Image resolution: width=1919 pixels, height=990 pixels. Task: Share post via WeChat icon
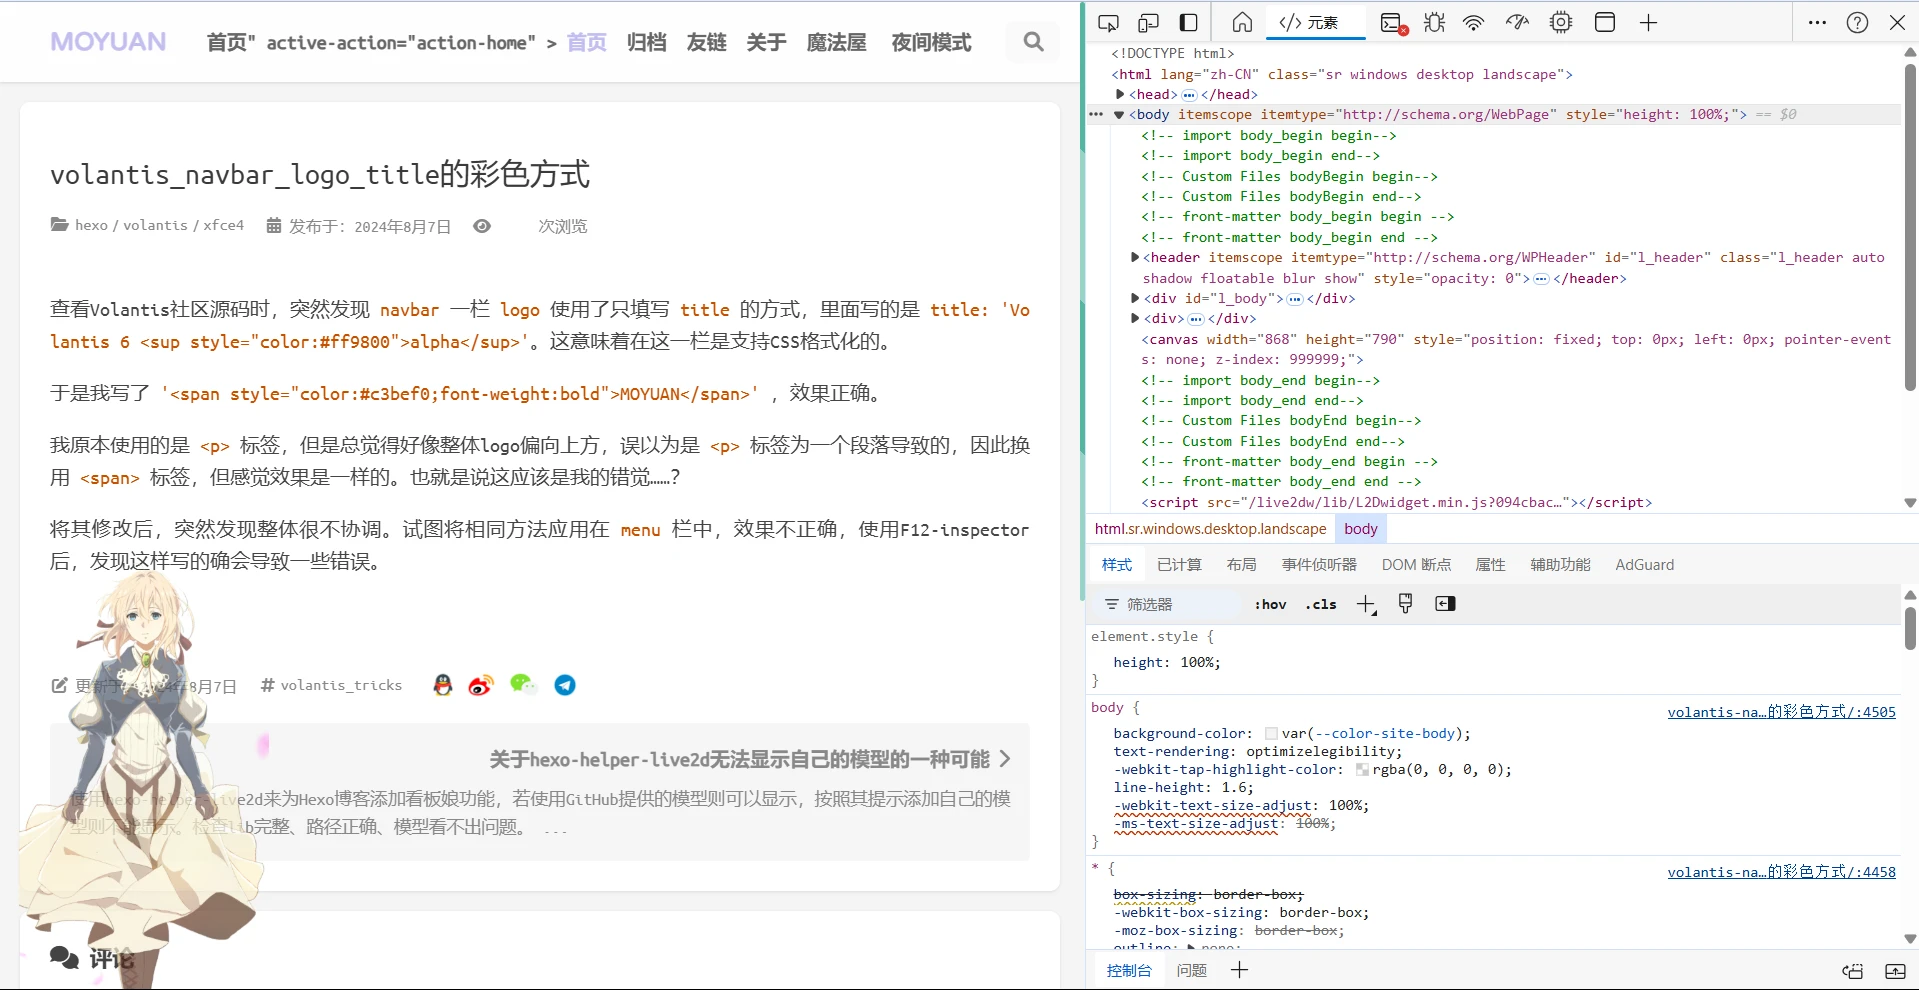(x=523, y=685)
